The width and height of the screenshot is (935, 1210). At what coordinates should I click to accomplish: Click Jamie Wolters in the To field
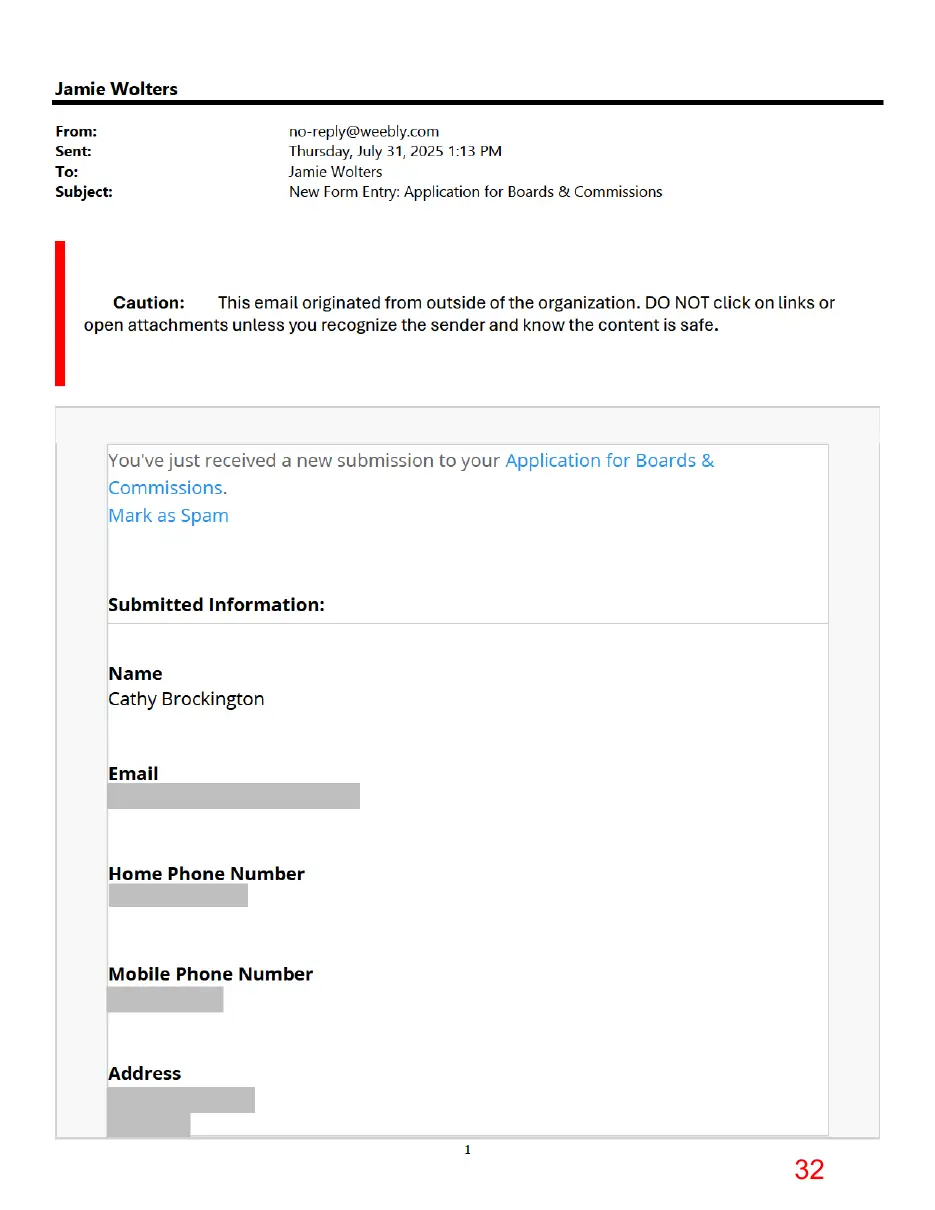pyautogui.click(x=335, y=171)
